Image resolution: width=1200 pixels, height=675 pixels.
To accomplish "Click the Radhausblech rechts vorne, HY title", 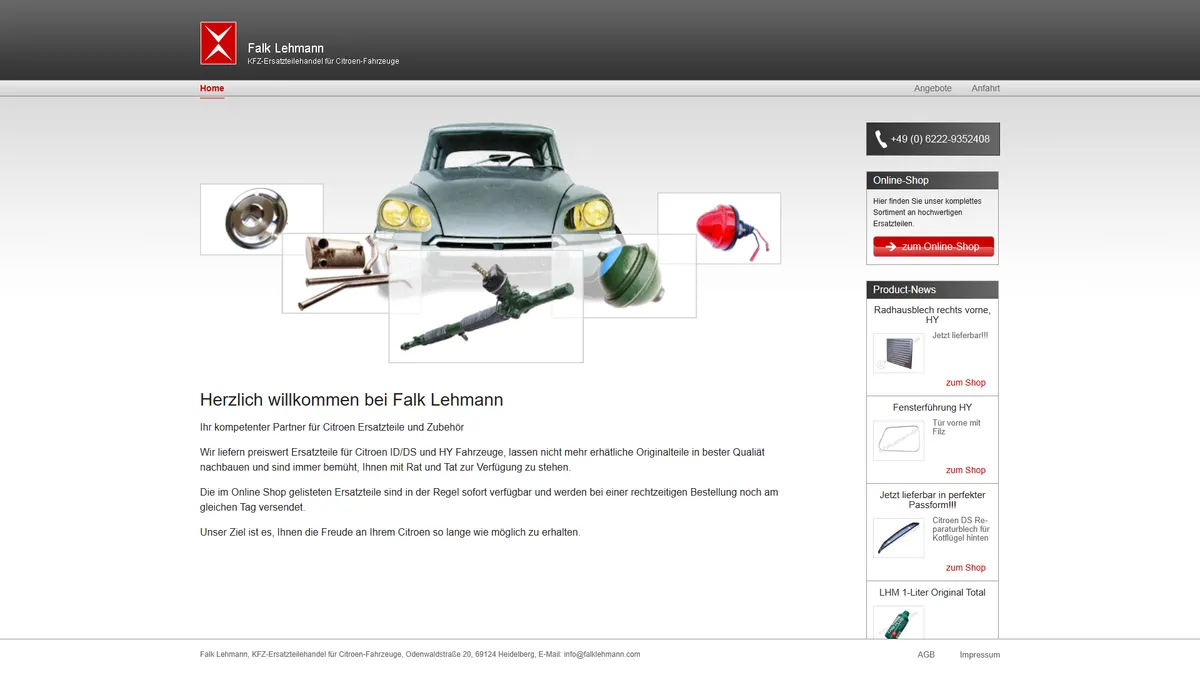I will pos(932,315).
